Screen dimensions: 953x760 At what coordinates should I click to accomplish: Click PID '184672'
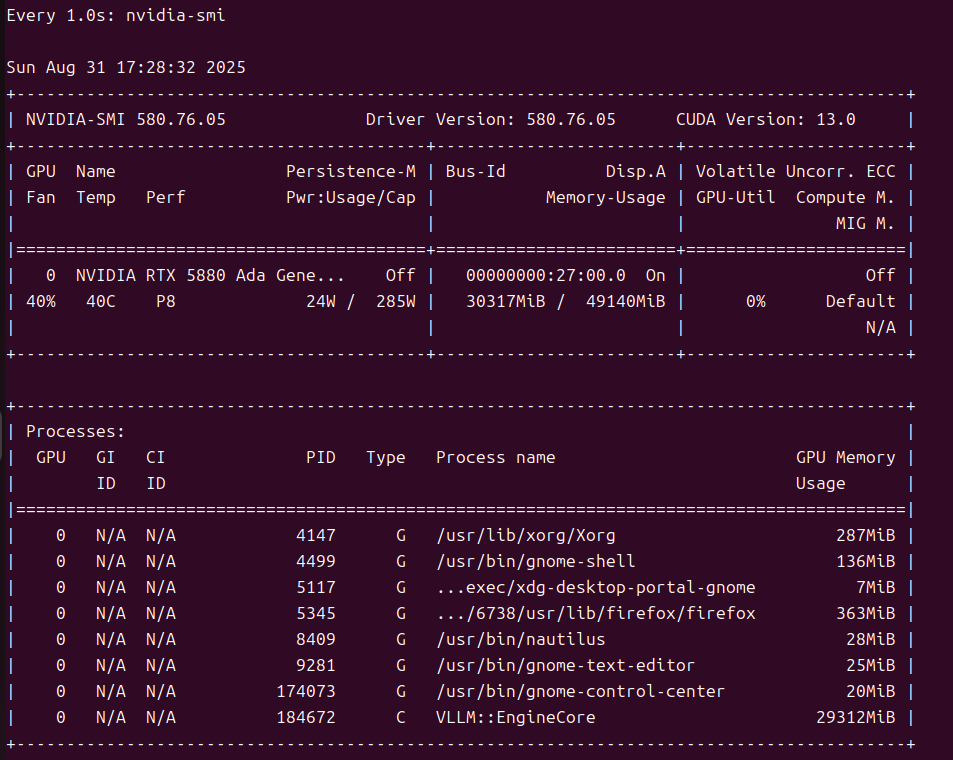306,717
